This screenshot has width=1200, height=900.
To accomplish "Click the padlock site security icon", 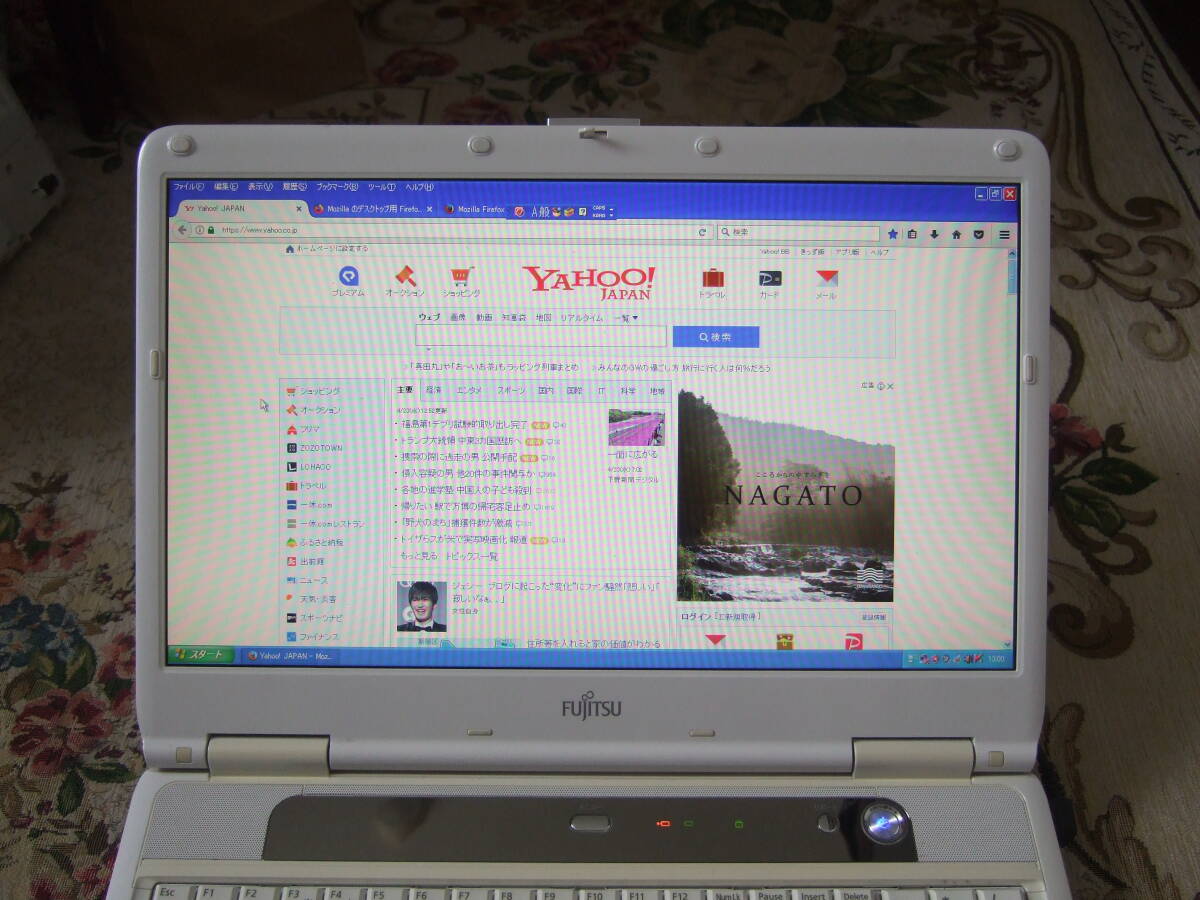I will (212, 230).
